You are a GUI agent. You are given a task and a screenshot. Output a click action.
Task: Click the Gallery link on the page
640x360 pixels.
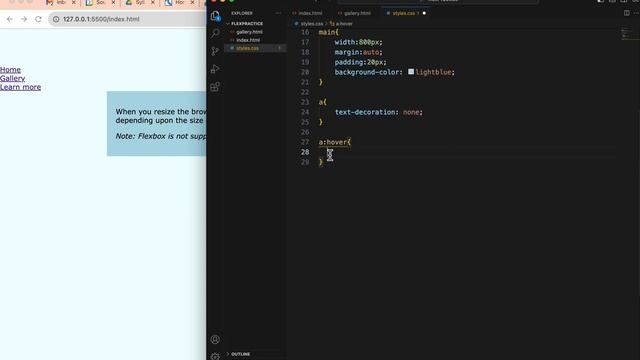click(x=12, y=78)
